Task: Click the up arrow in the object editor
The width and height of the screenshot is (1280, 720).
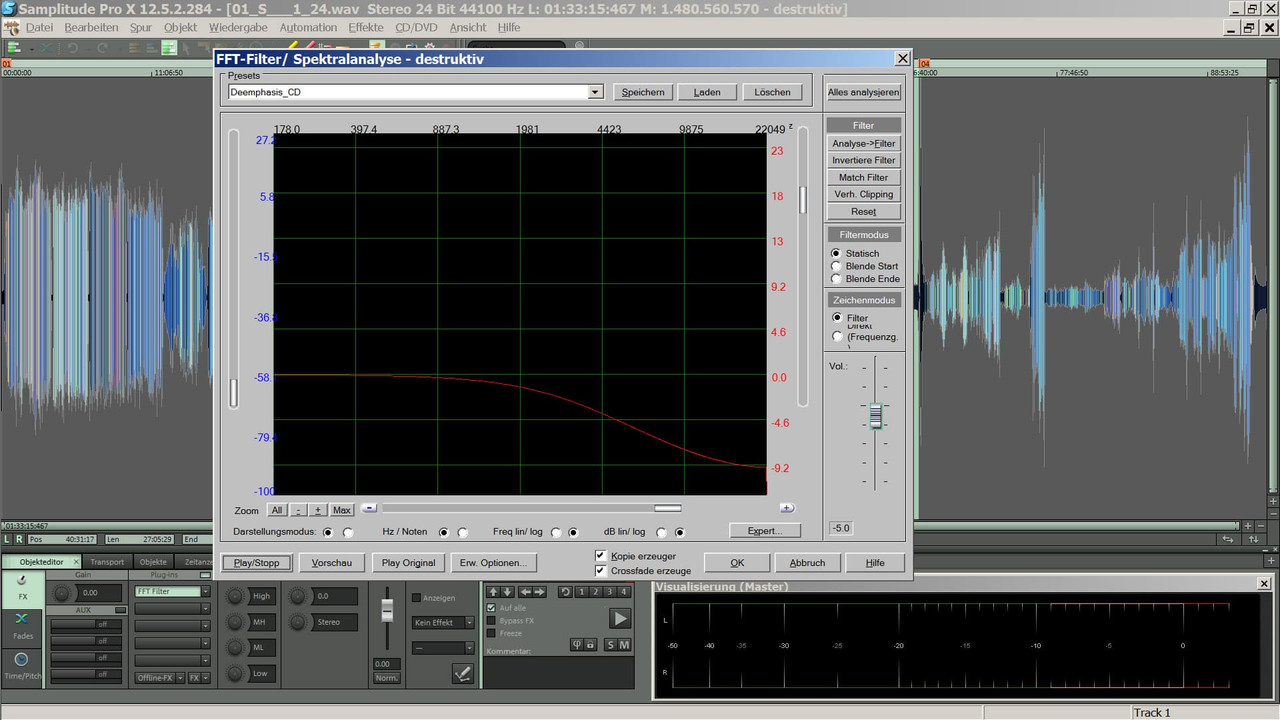Action: (493, 592)
